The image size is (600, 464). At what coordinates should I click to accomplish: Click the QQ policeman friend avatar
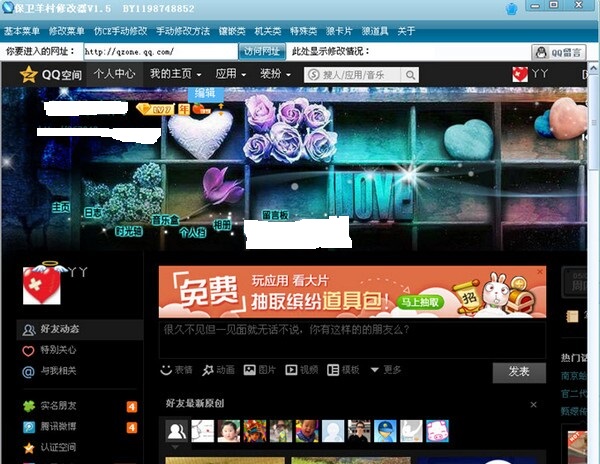385,431
